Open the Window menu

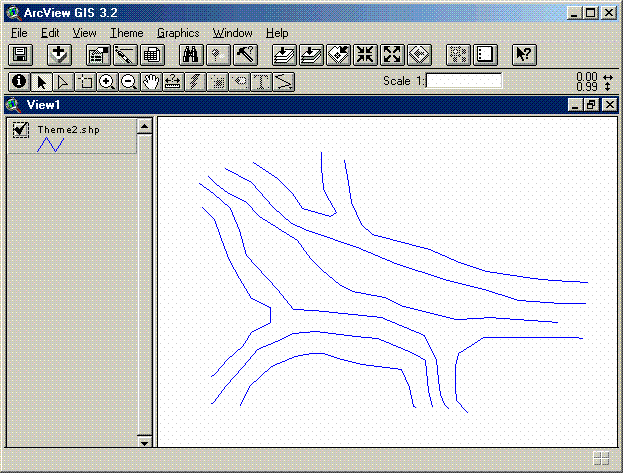(232, 33)
